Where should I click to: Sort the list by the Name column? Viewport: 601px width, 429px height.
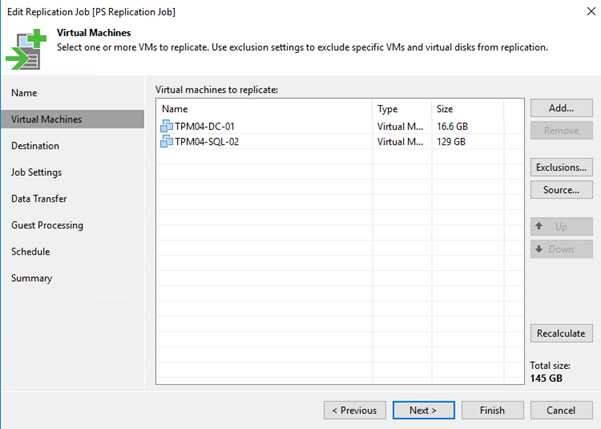click(x=265, y=109)
